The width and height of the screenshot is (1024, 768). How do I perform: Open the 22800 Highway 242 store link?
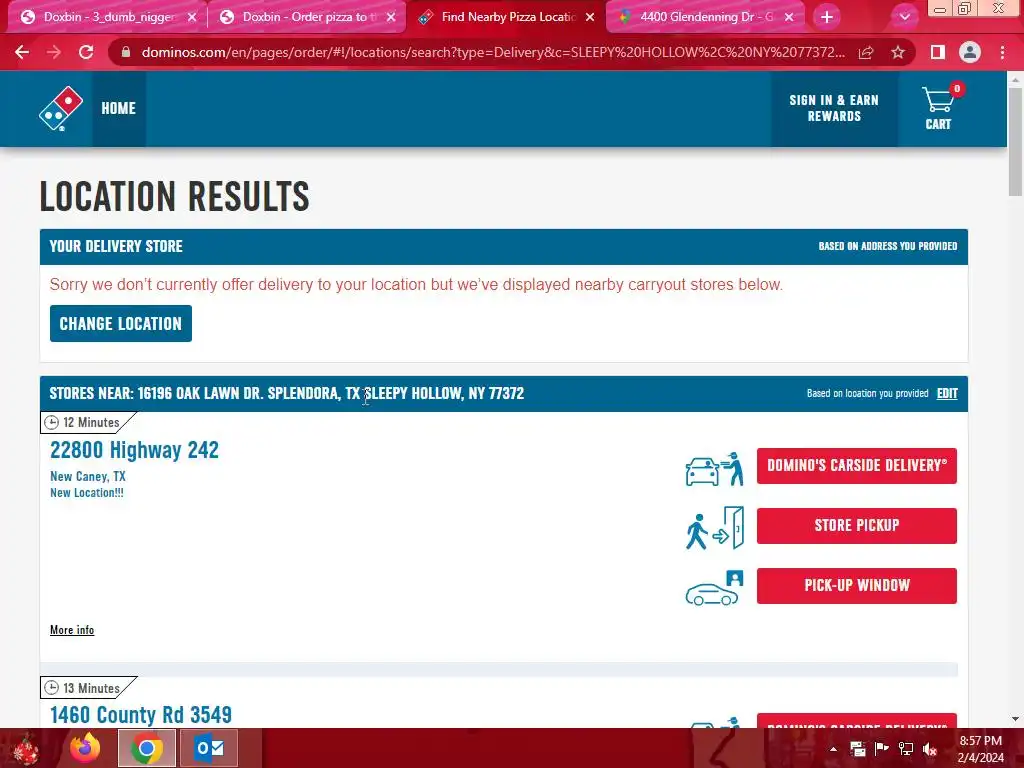click(x=135, y=450)
